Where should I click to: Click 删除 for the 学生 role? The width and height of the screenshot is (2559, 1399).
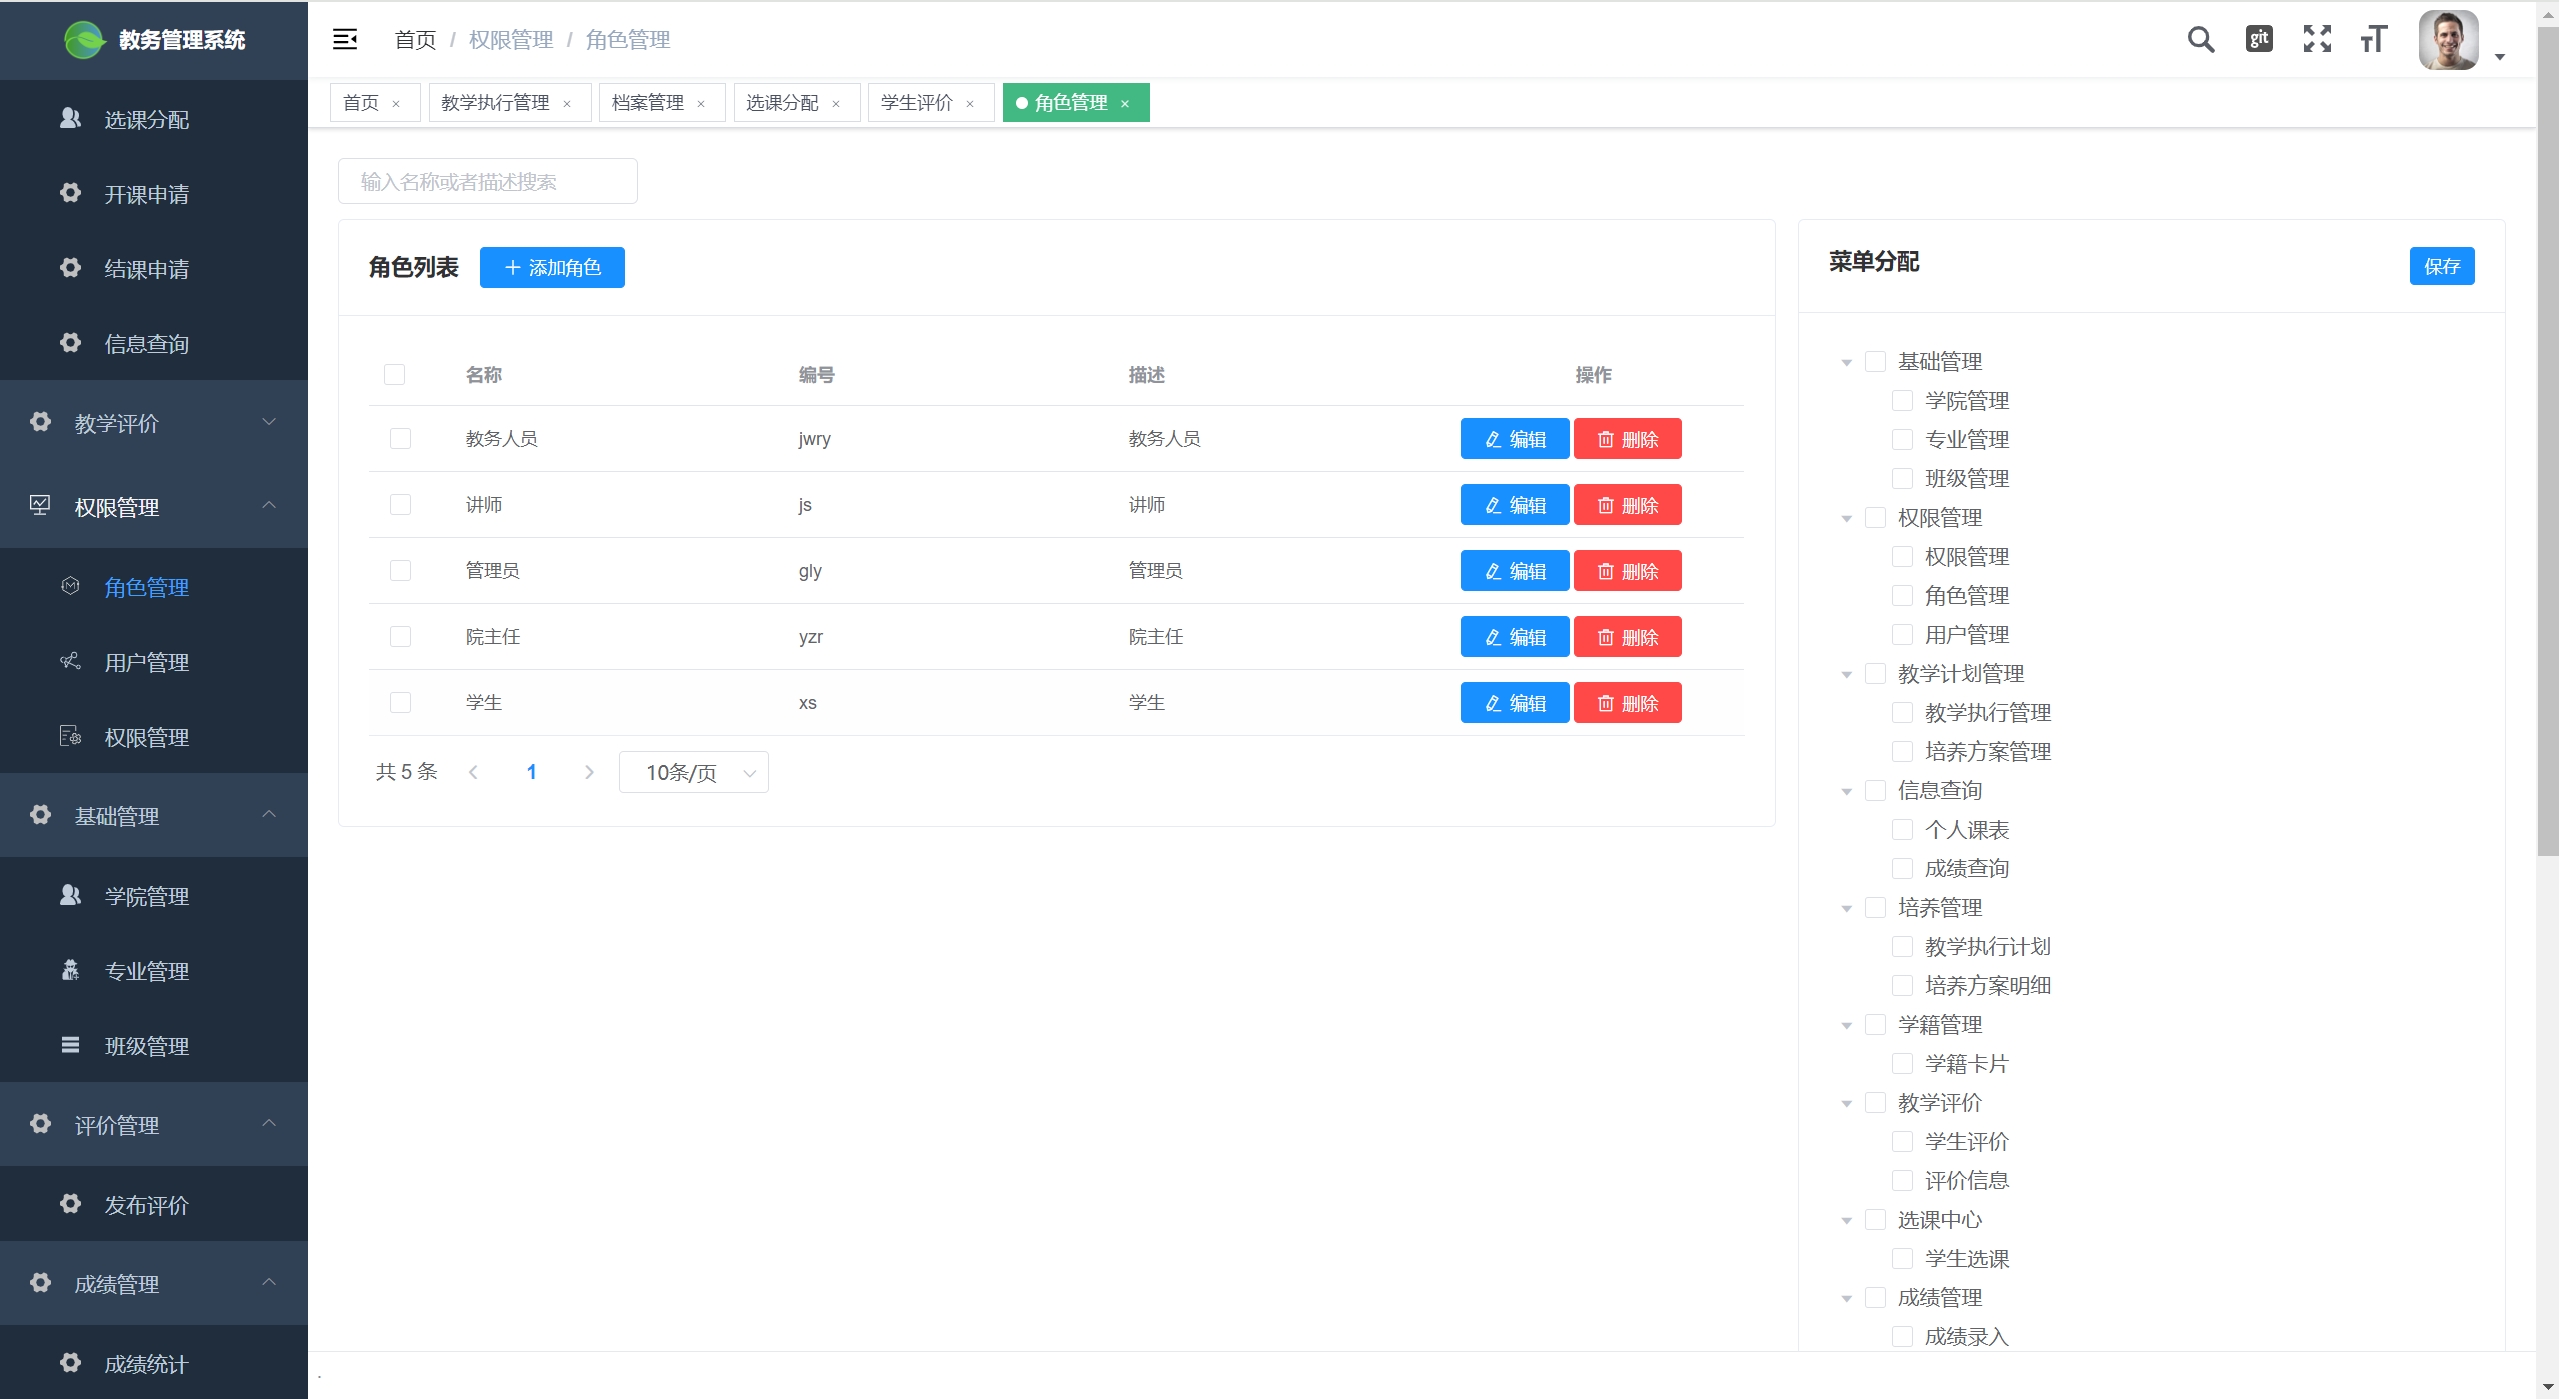tap(1627, 703)
